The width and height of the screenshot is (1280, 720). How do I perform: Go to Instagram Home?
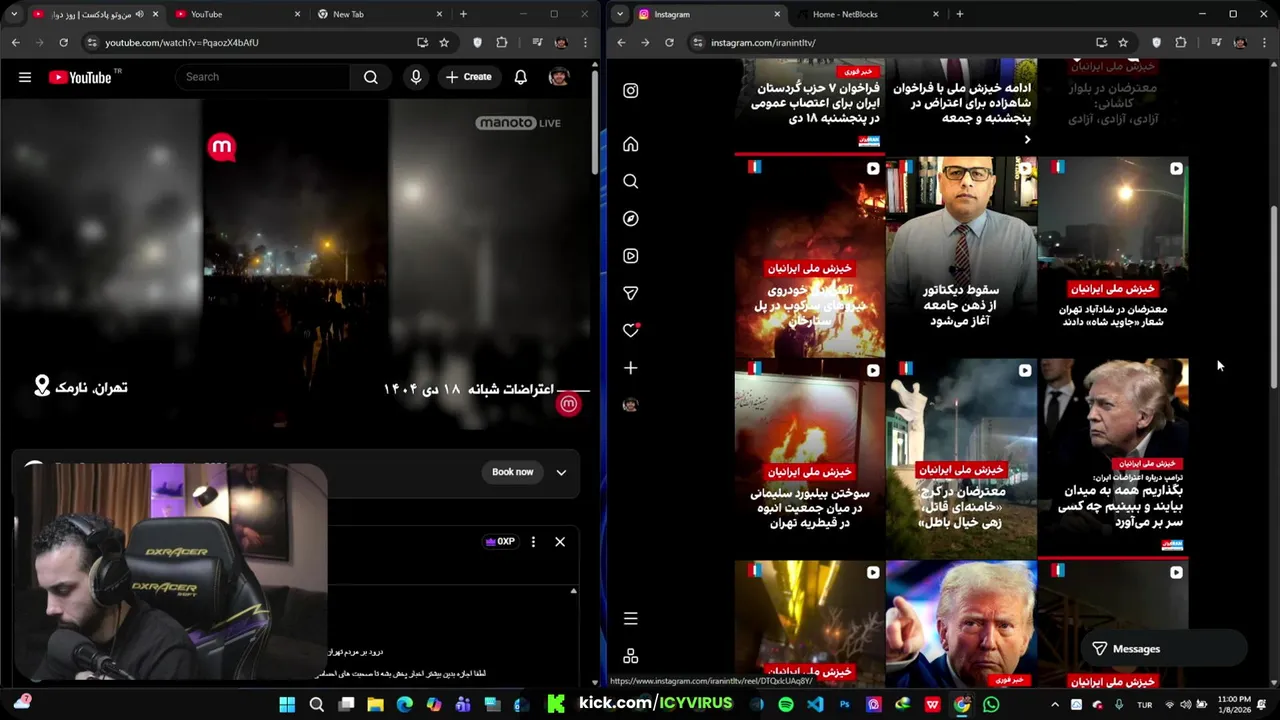click(x=631, y=144)
